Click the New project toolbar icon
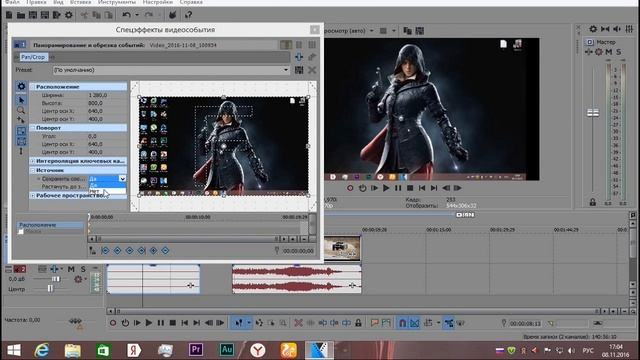This screenshot has height=360, width=640. [x=9, y=16]
